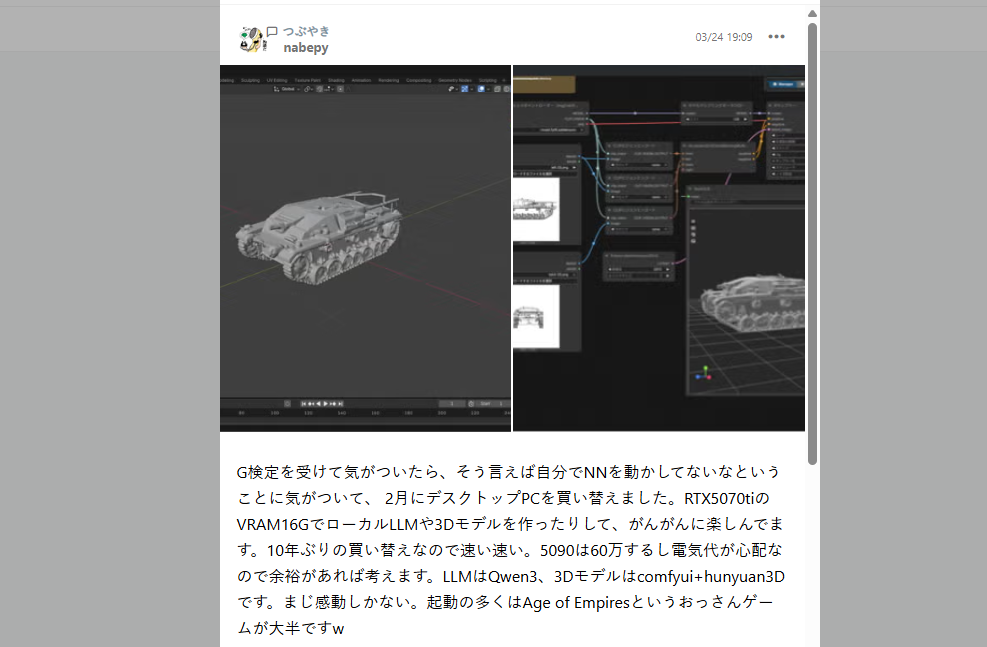Click the つぶやき category link
This screenshot has width=987, height=647.
[x=306, y=31]
